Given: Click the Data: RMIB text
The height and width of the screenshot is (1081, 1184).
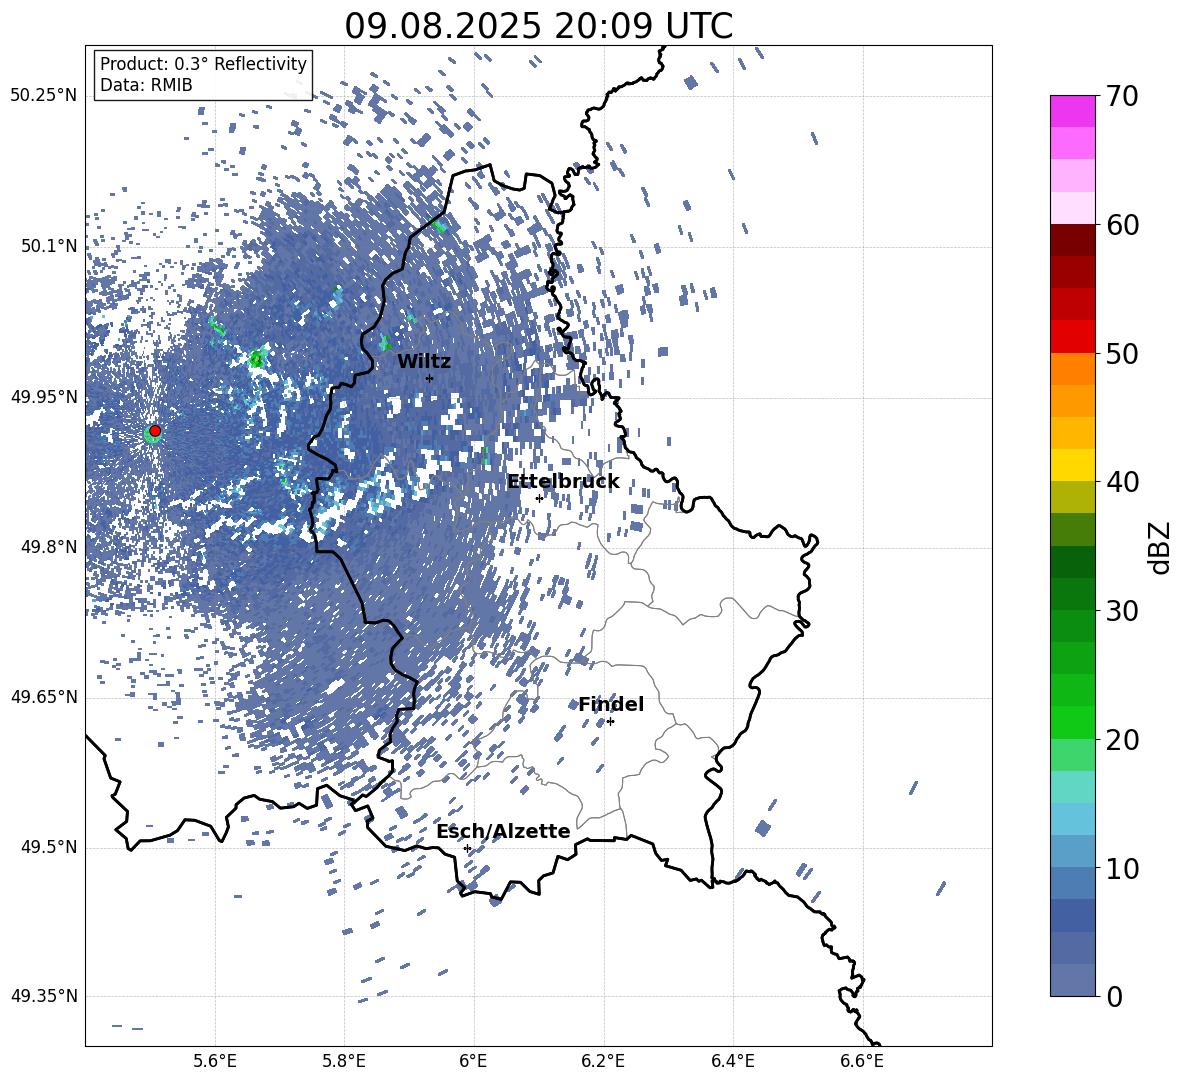Looking at the screenshot, I should (146, 85).
